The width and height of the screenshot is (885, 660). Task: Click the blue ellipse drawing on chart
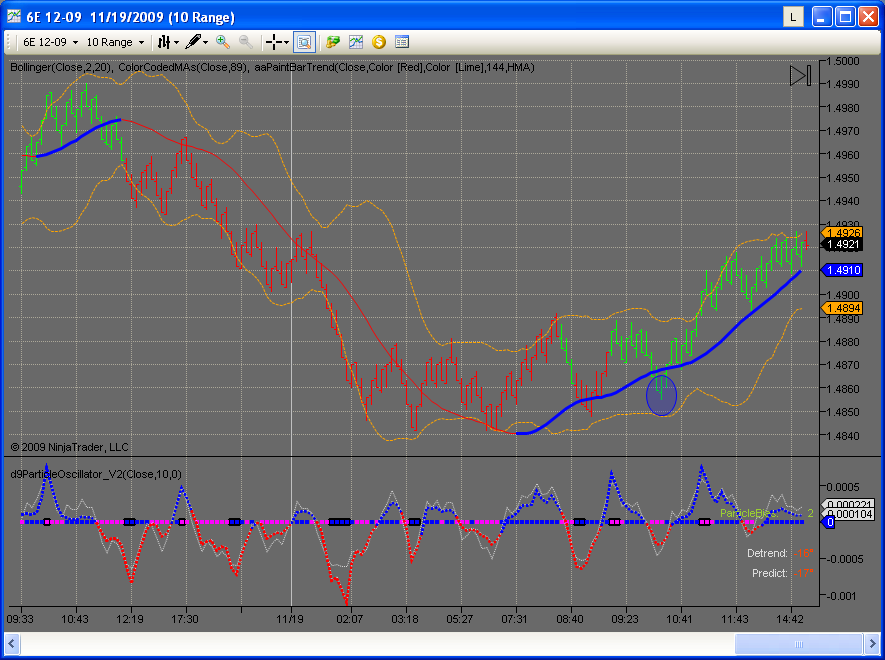661,395
